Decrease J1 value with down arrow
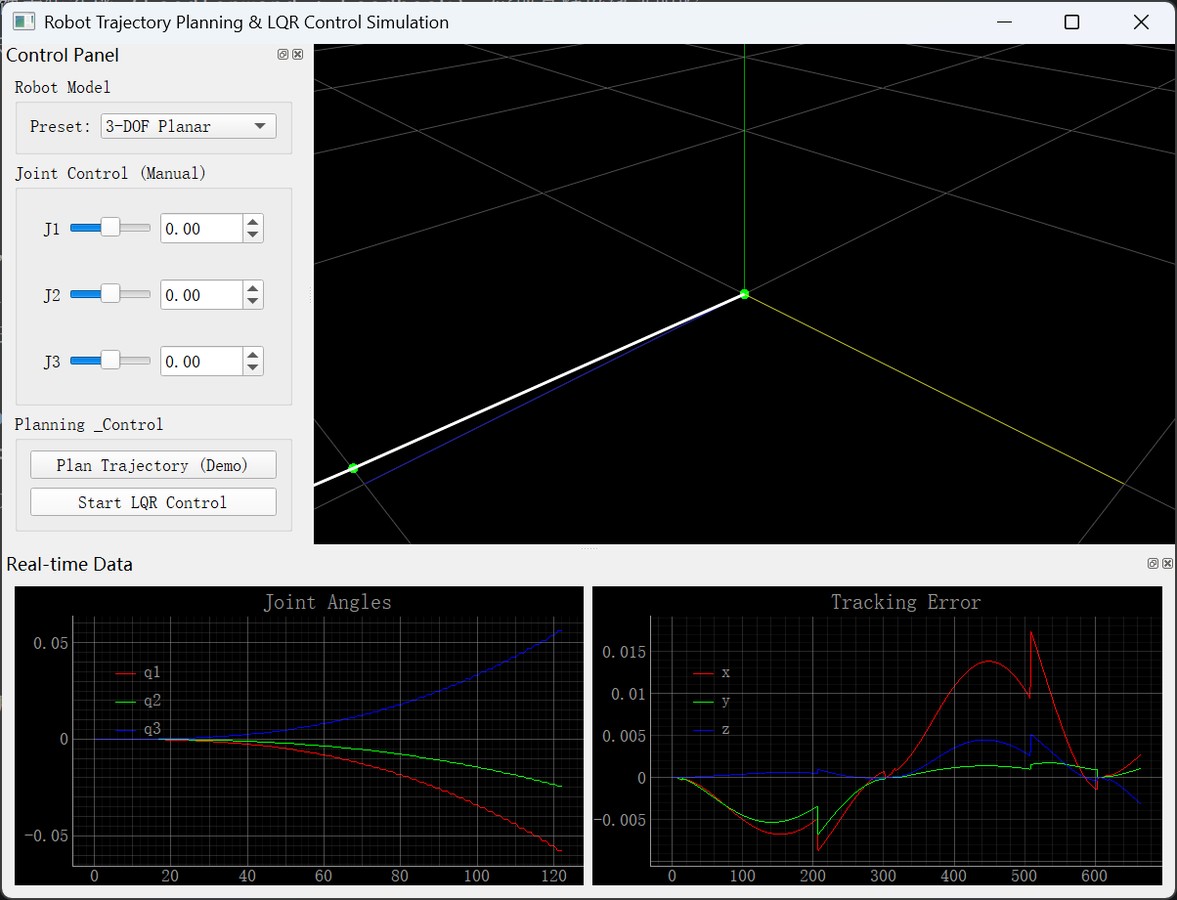Screen dimensions: 1177x900 click(253, 235)
